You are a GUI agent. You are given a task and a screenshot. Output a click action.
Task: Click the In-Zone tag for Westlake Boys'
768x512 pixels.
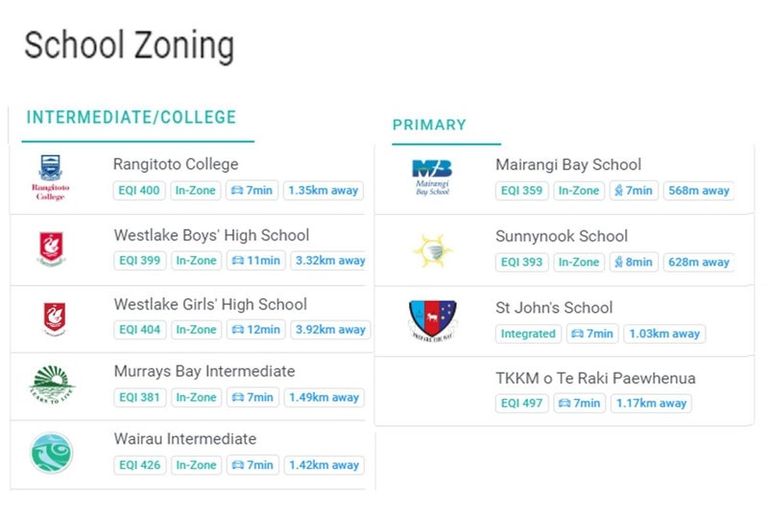pyautogui.click(x=196, y=261)
